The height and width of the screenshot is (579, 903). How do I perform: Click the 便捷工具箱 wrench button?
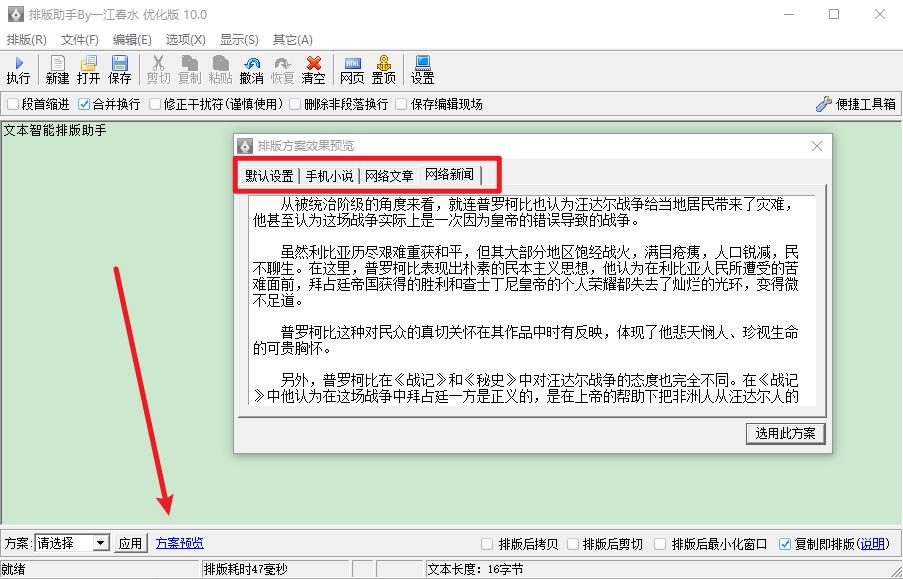(858, 104)
